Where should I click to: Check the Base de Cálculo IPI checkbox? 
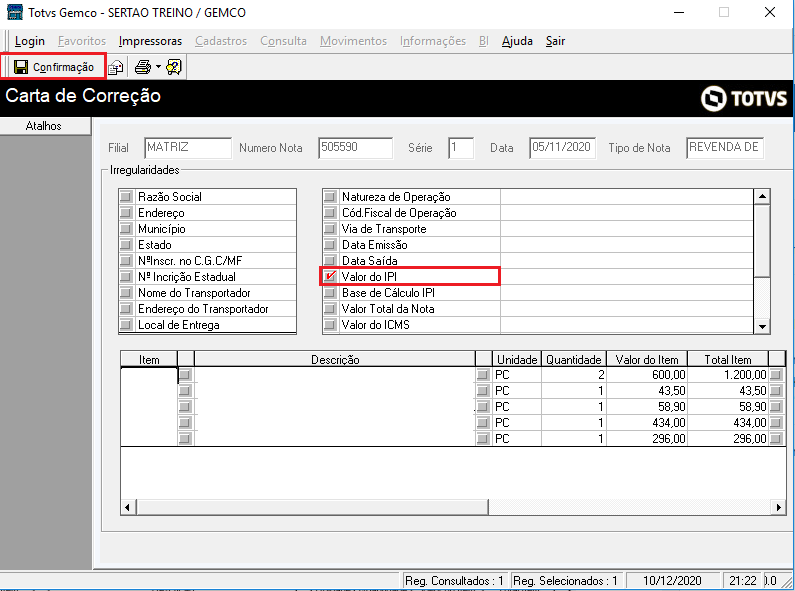coord(330,293)
